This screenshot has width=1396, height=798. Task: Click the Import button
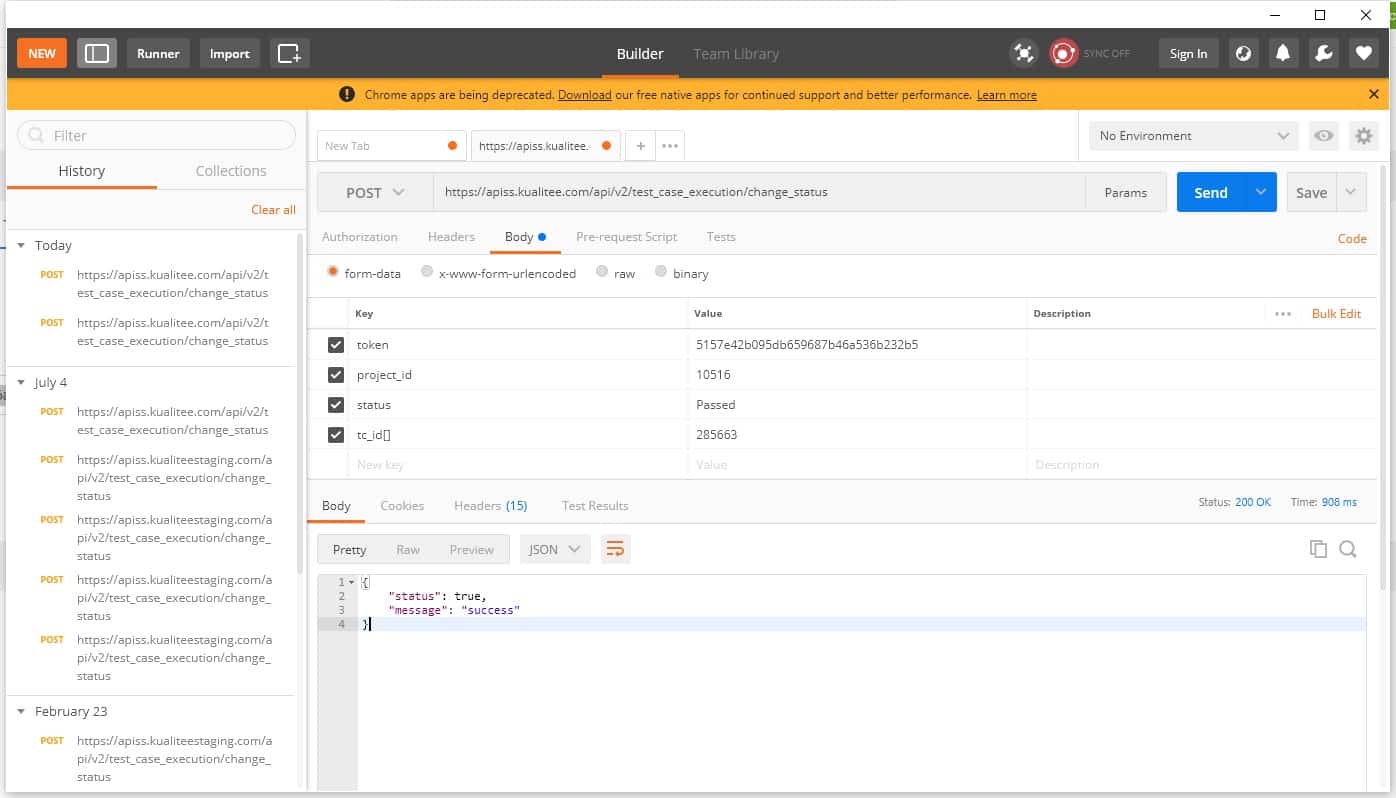pos(229,53)
